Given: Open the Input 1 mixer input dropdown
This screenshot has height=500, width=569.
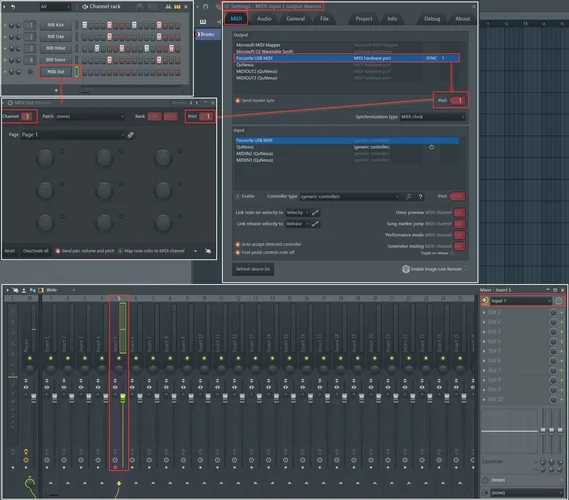Looking at the screenshot, I should tap(521, 301).
